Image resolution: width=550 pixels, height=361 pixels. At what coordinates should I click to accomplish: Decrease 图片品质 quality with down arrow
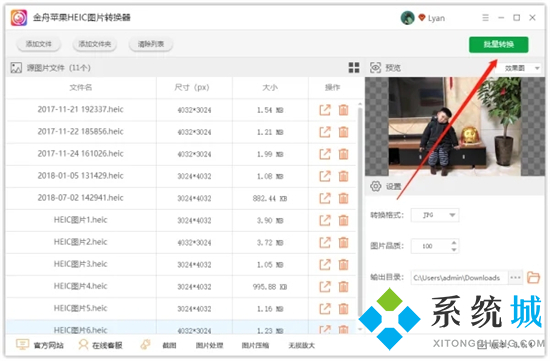coord(454,249)
